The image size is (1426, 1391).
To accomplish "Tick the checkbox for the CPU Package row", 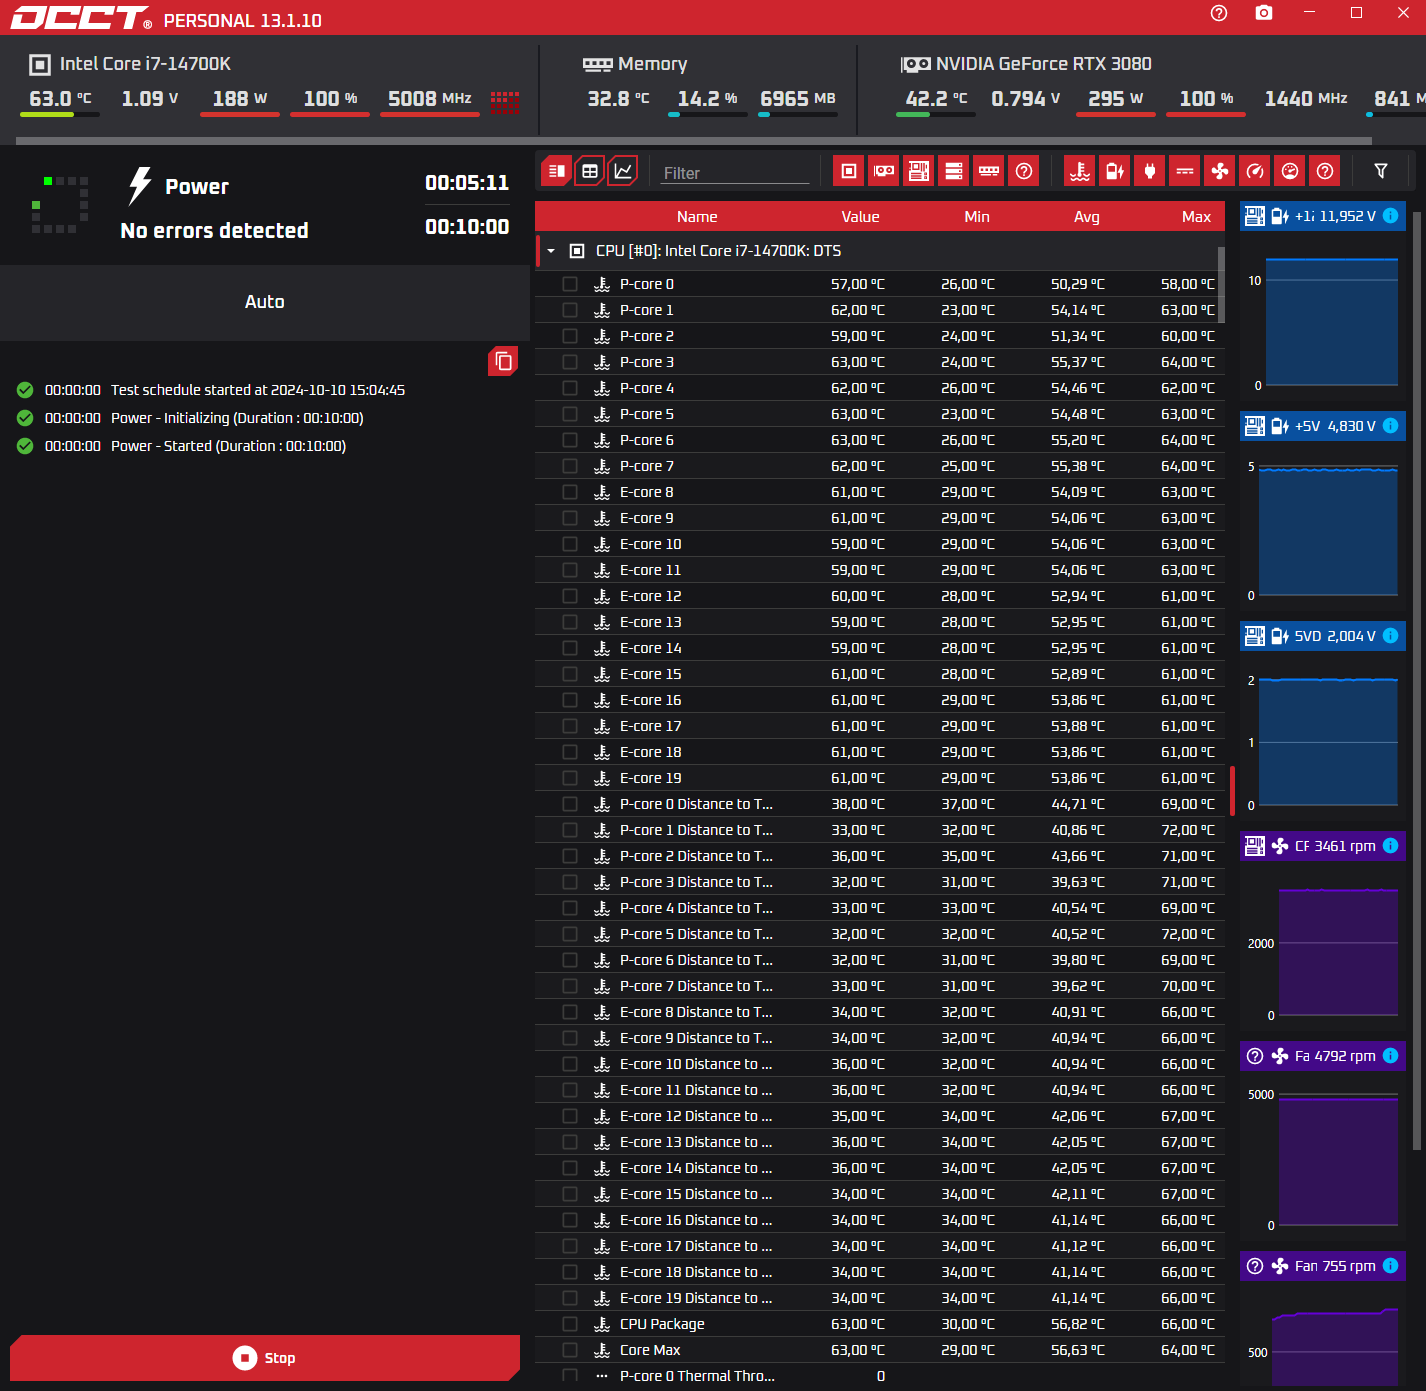I will click(x=570, y=1324).
